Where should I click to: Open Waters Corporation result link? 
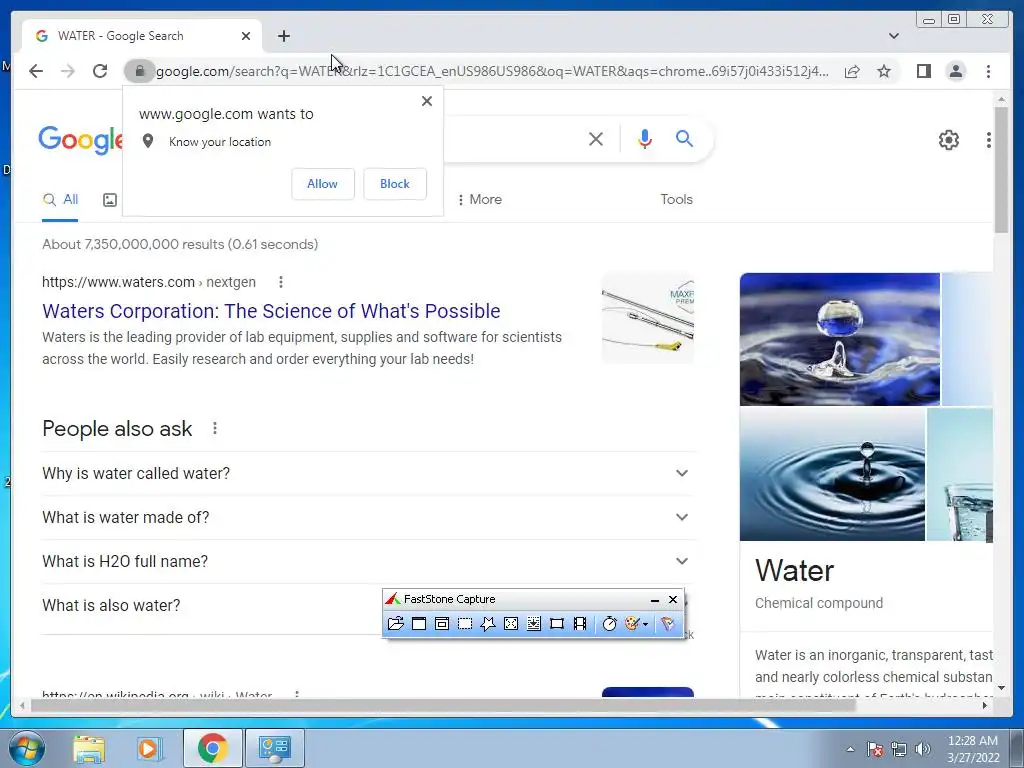[271, 311]
